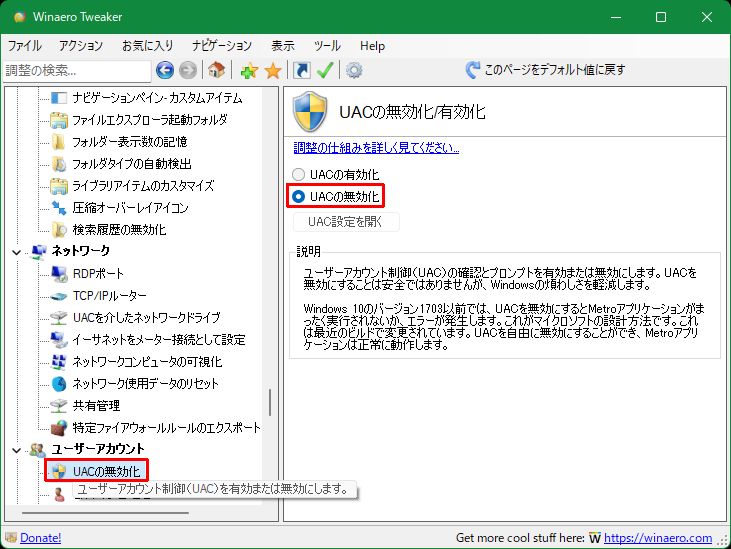Image resolution: width=731 pixels, height=549 pixels.
Task: Open the https://winaero.com link
Action: coord(658,538)
